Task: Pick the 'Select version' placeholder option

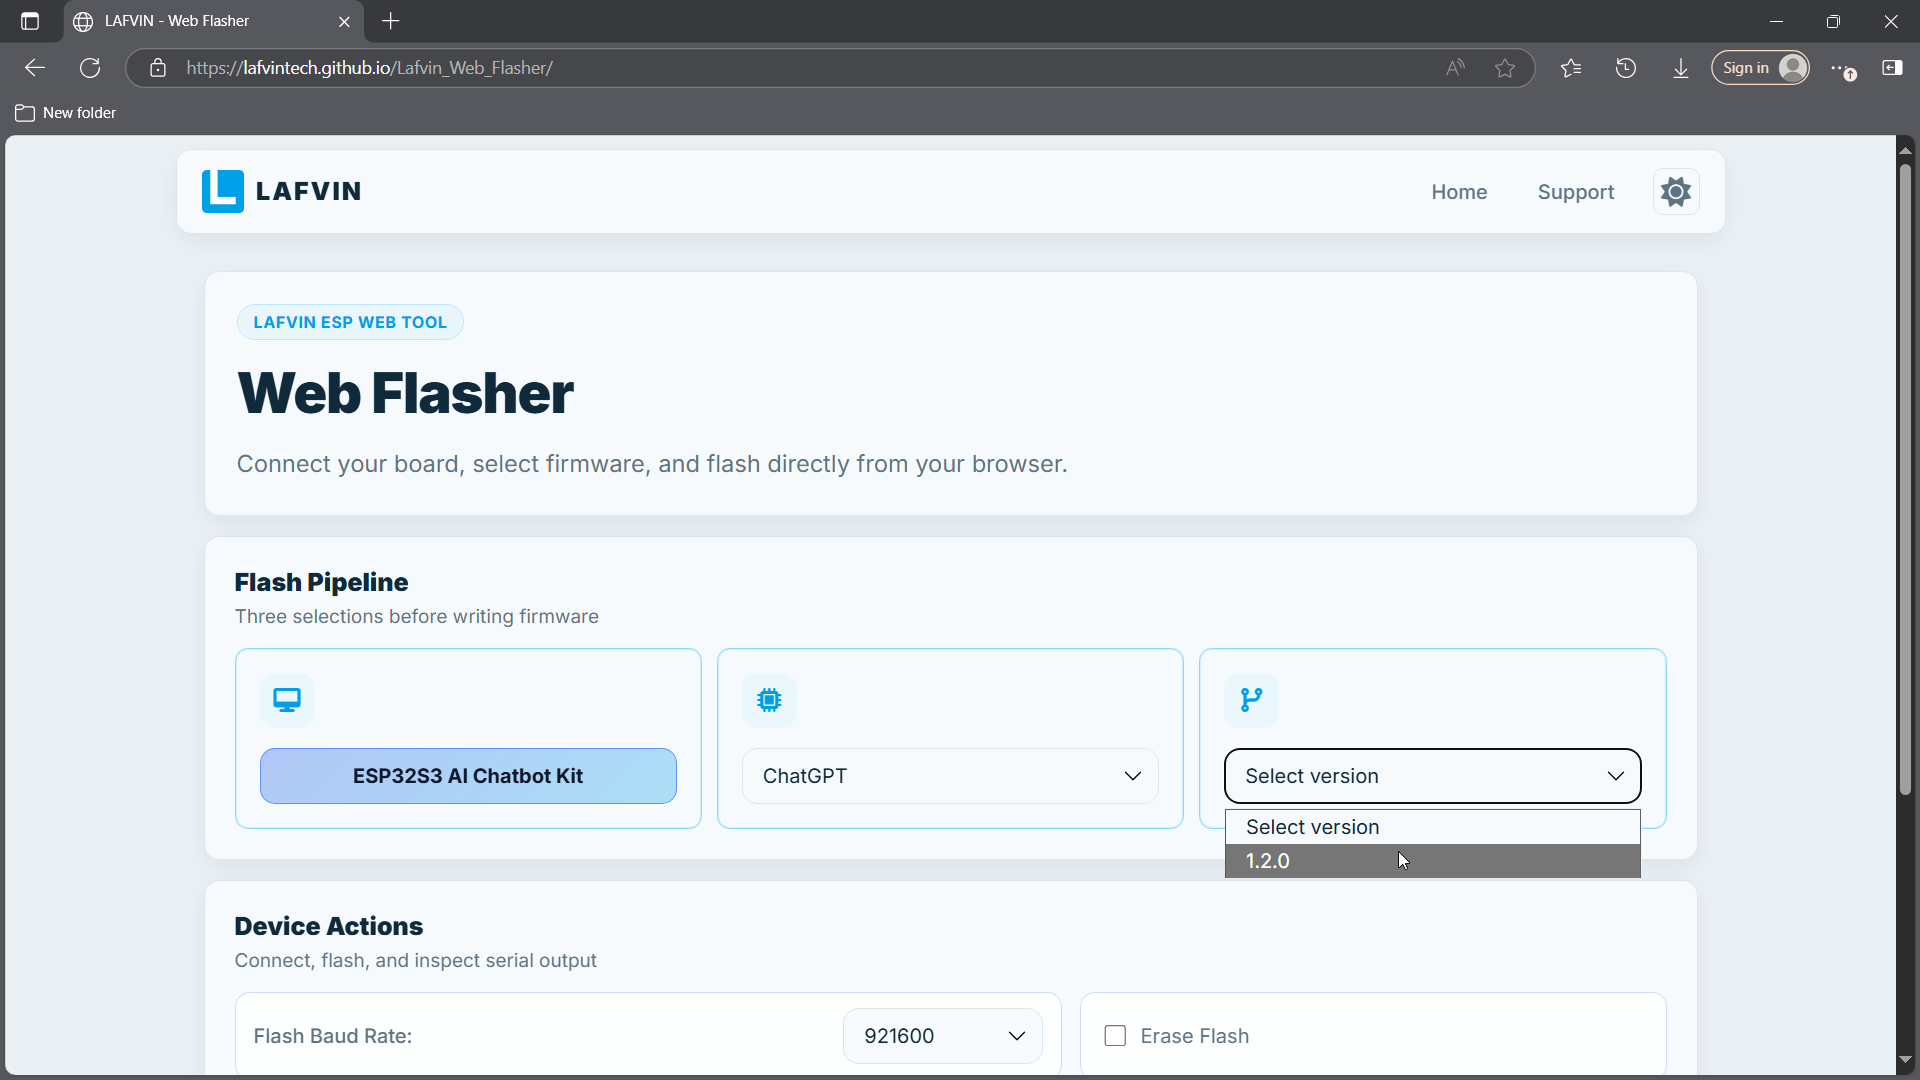Action: [x=1432, y=827]
